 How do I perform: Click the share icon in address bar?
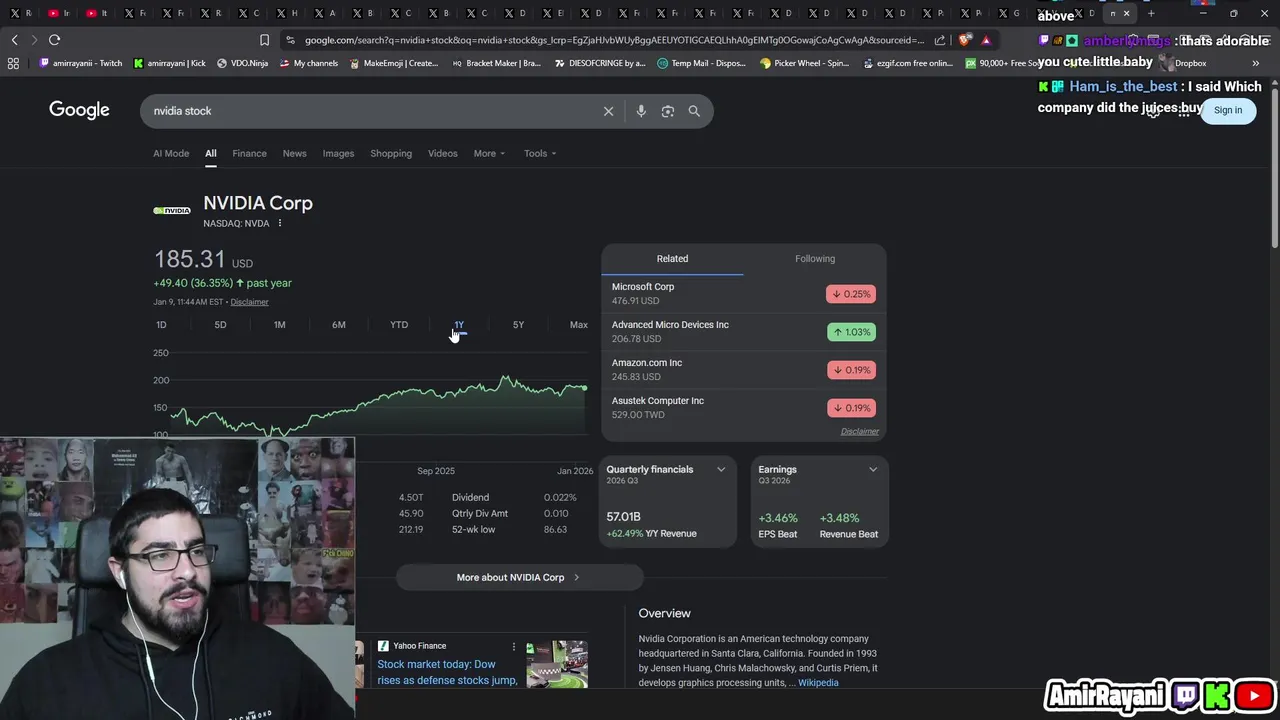point(940,40)
